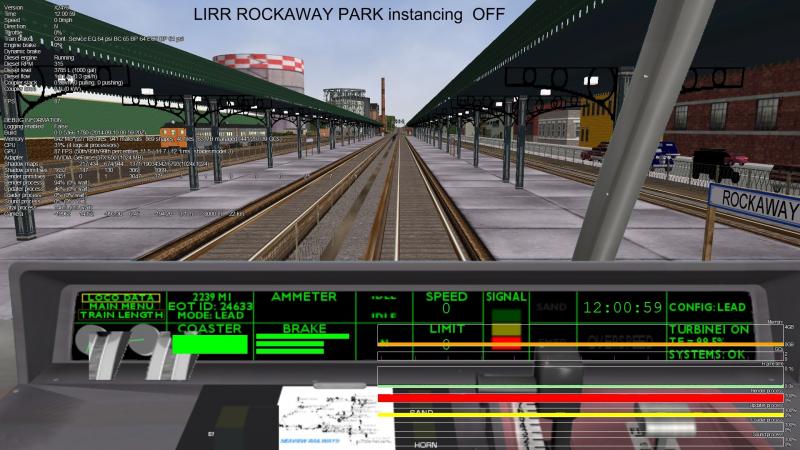The width and height of the screenshot is (800, 450).
Task: Click the green signal aspect light
Action: click(506, 314)
